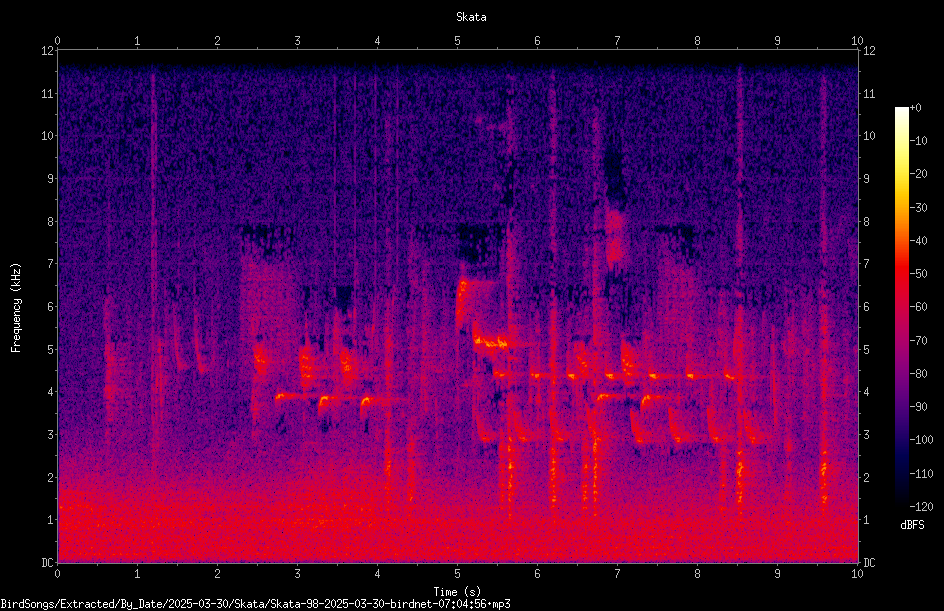The height and width of the screenshot is (611, 944).
Task: Click the 0 tick label on the bottom time axis
Action: point(57,574)
